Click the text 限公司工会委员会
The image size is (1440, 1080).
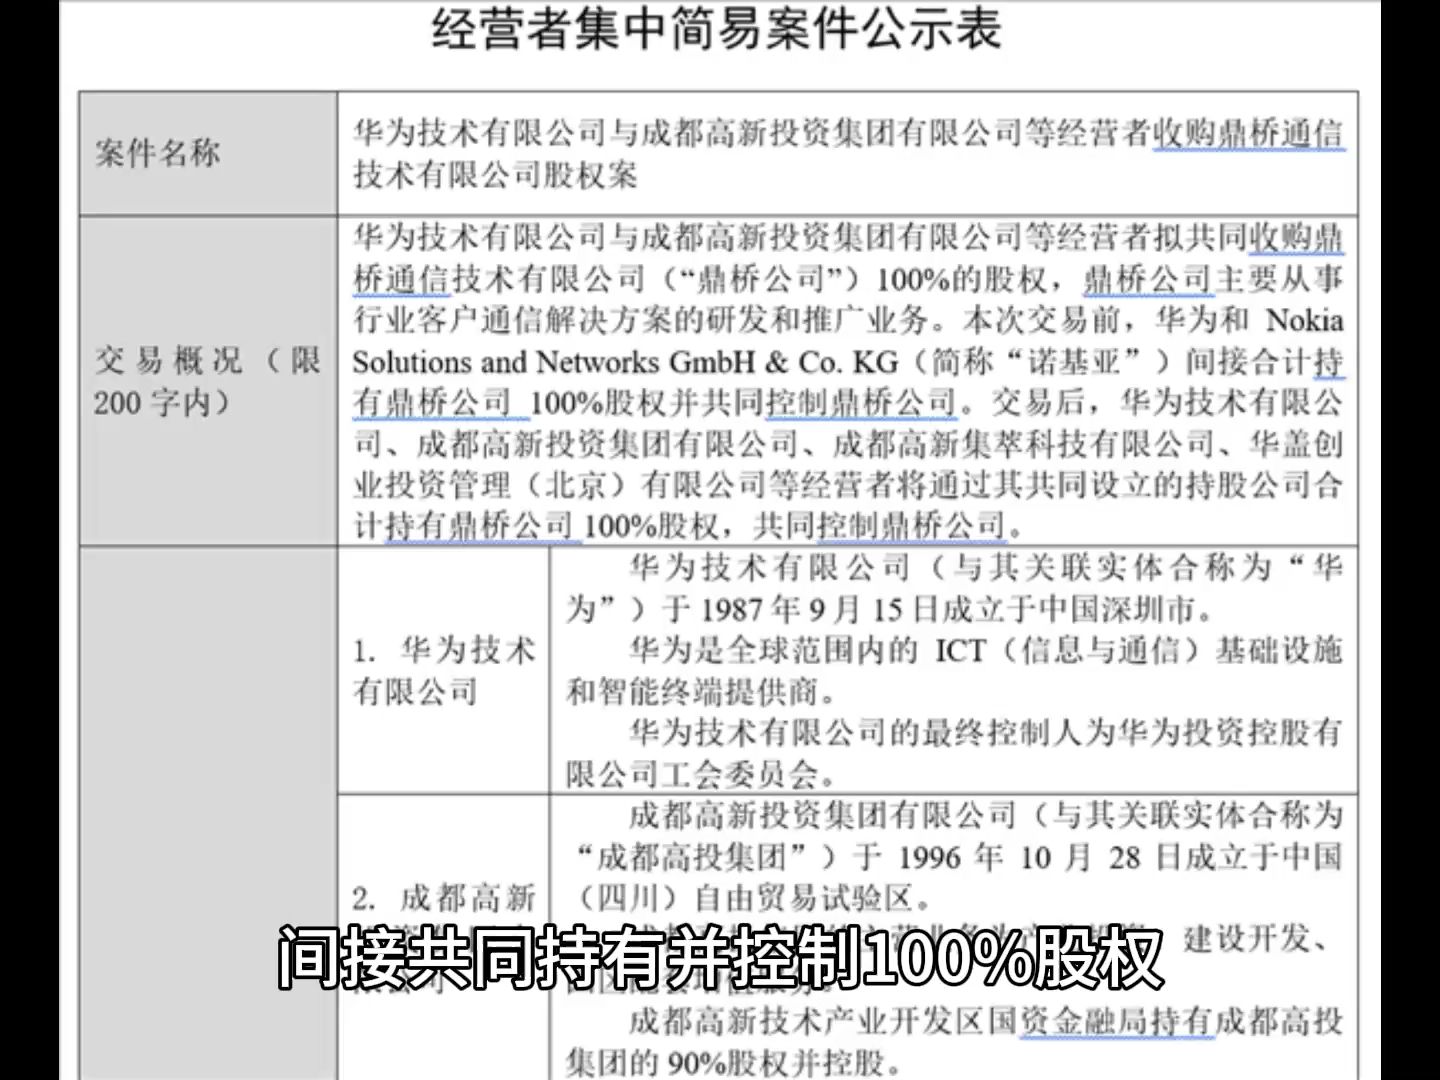700,773
